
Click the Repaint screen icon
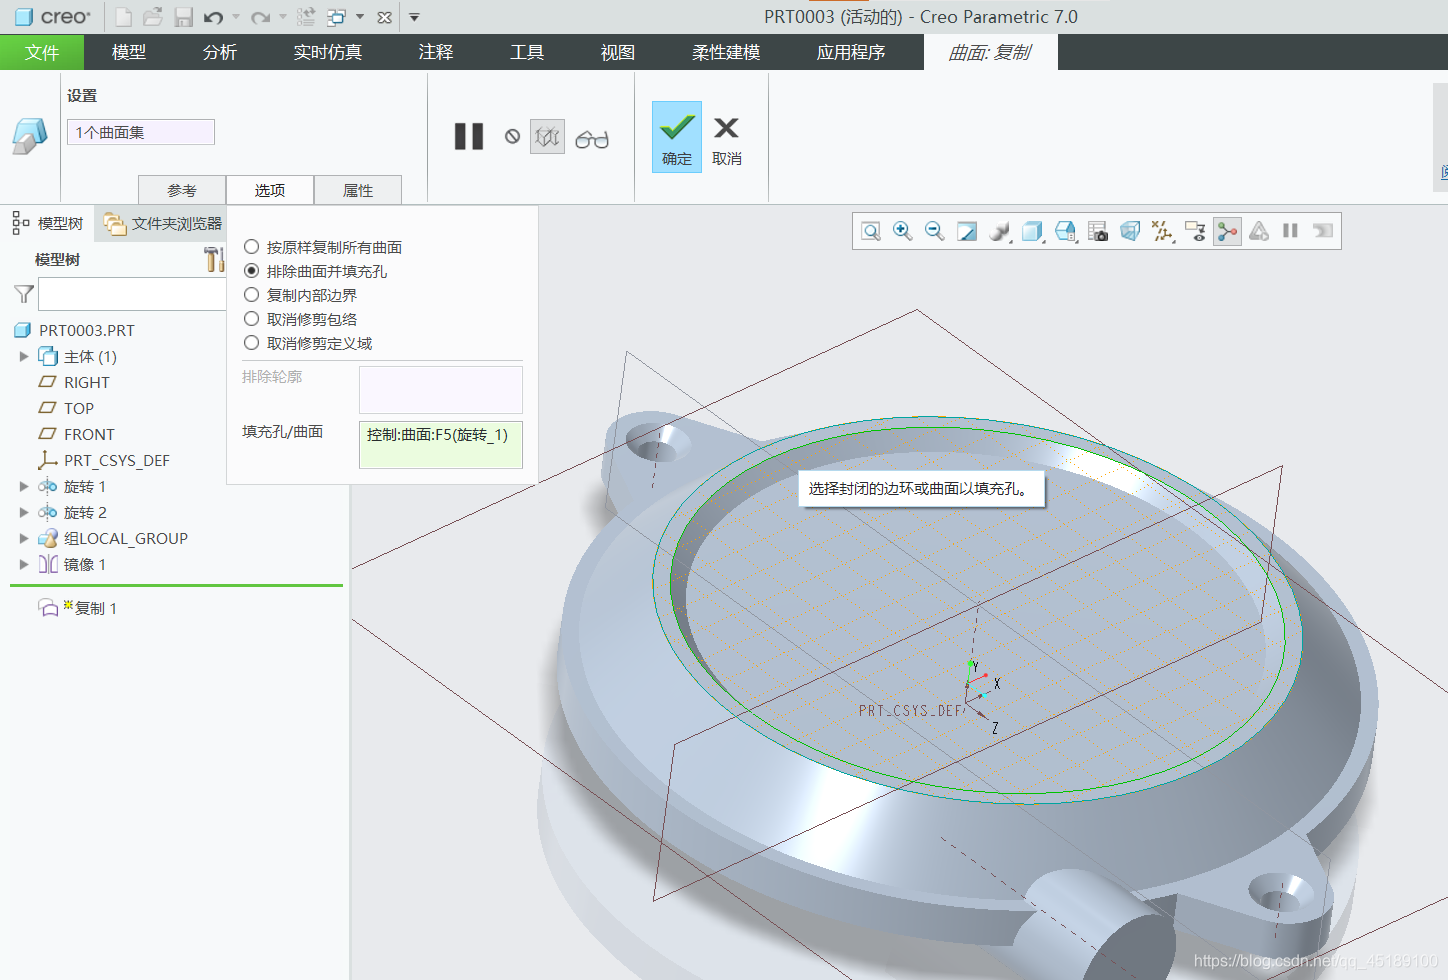click(x=967, y=231)
